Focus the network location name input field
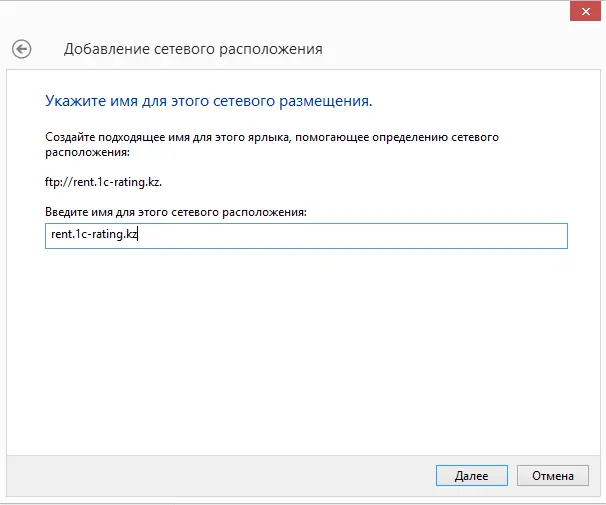Screen dimensions: 606x505 306,236
